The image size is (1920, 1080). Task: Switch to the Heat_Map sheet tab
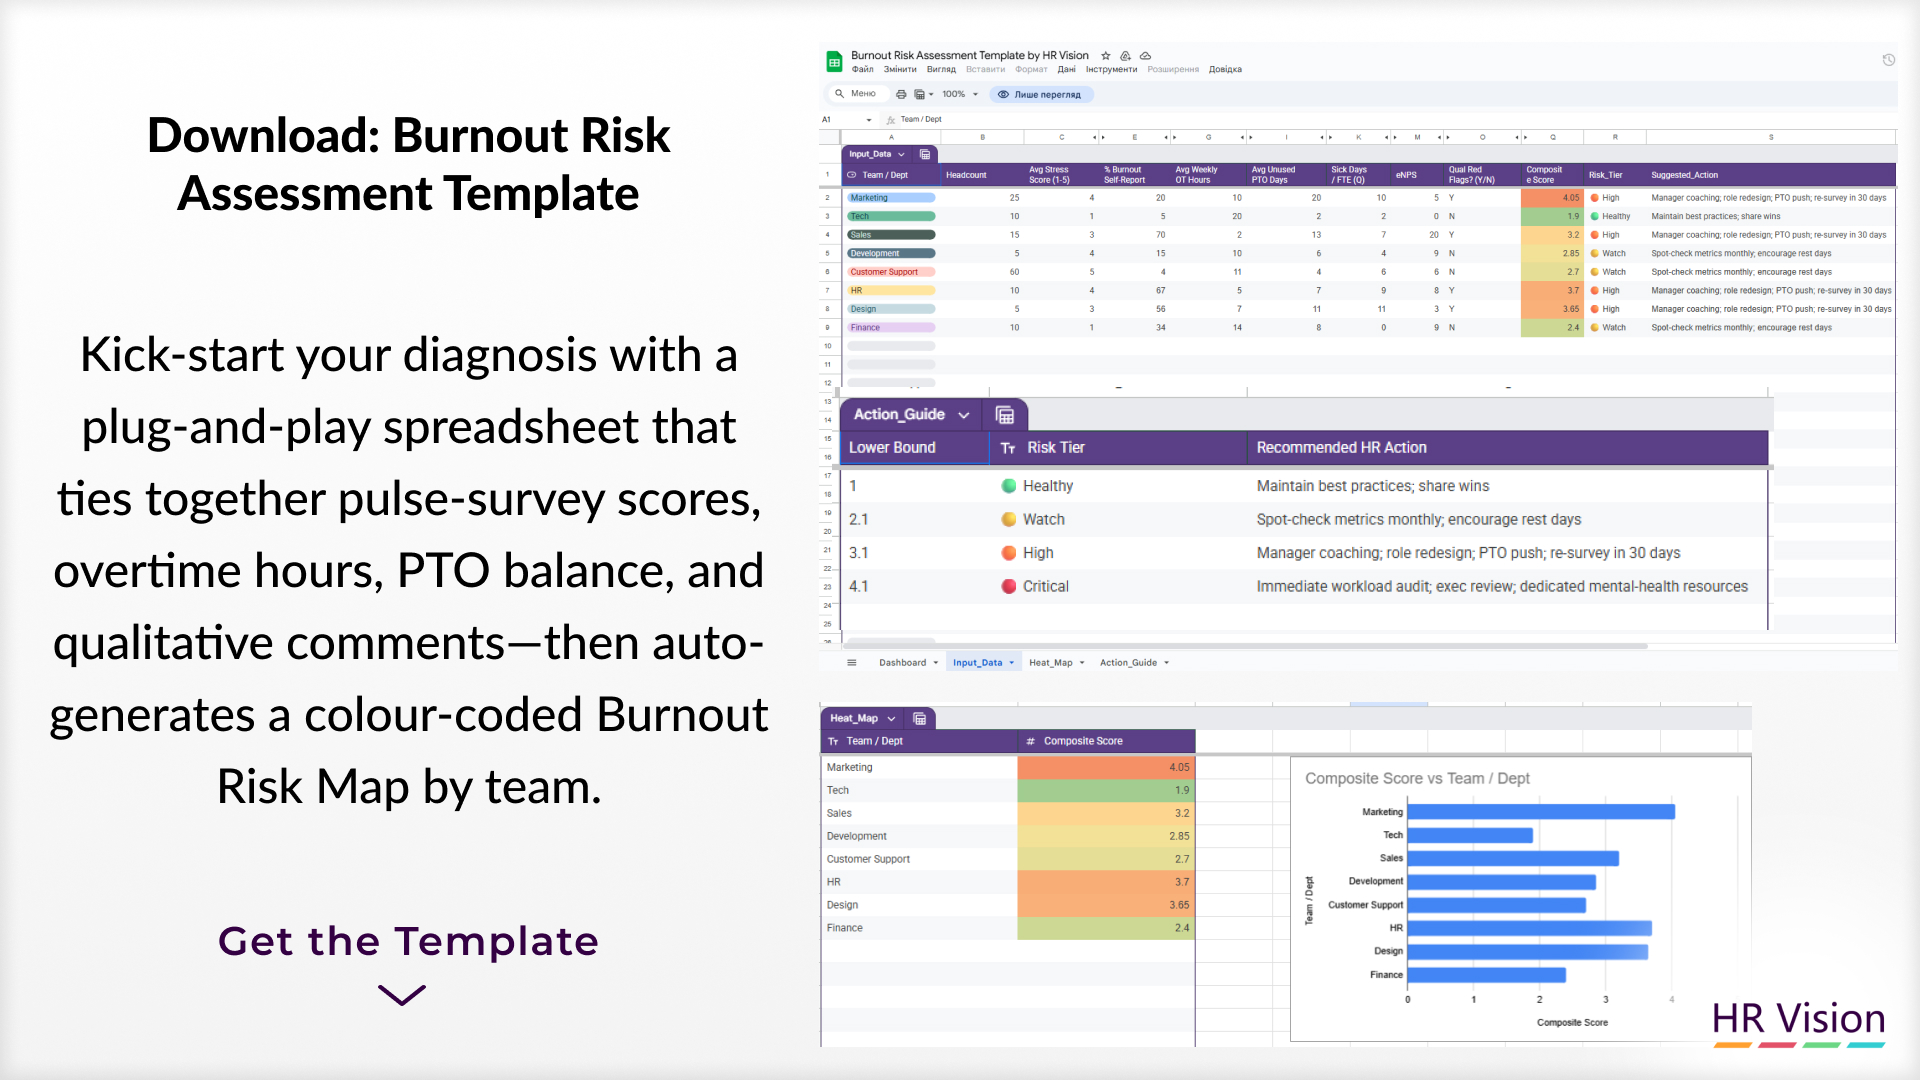tap(1056, 662)
